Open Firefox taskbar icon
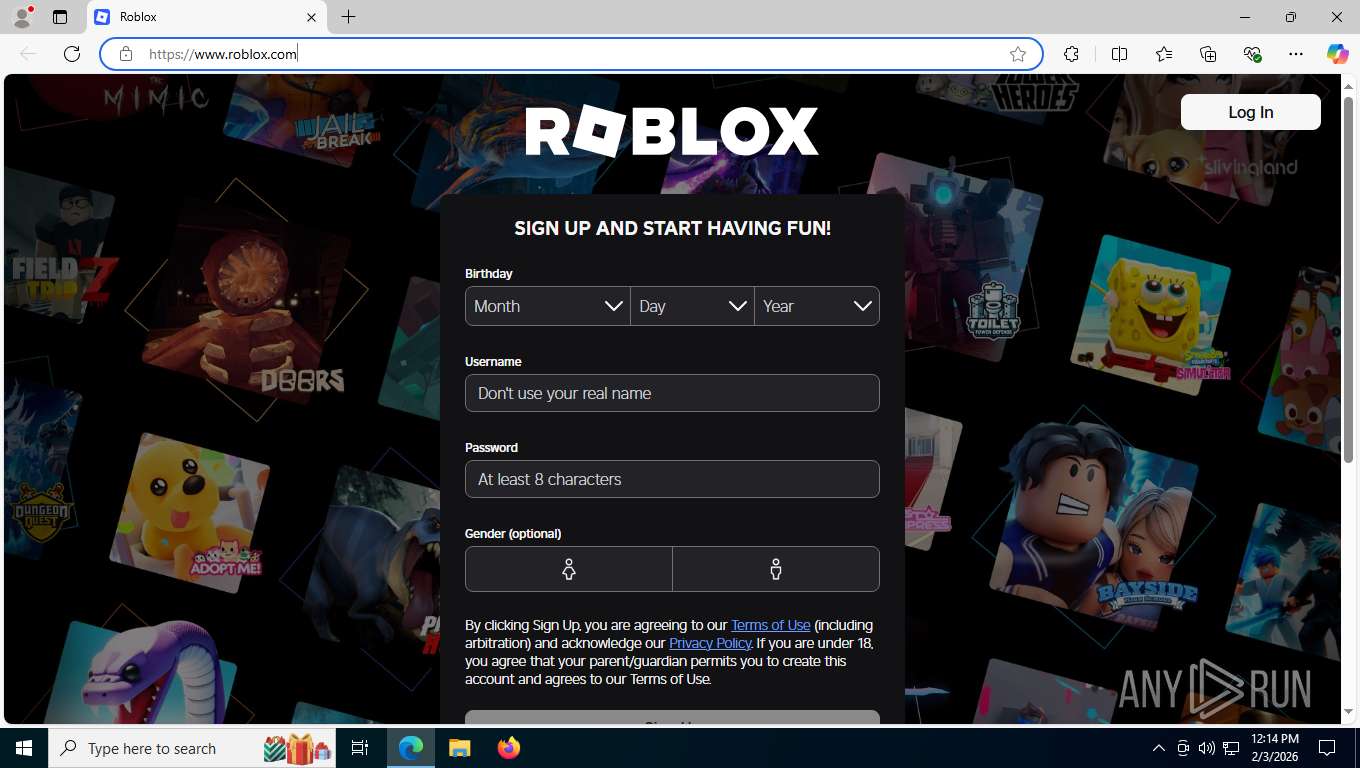Screen dimensions: 1360x768 coord(508,748)
